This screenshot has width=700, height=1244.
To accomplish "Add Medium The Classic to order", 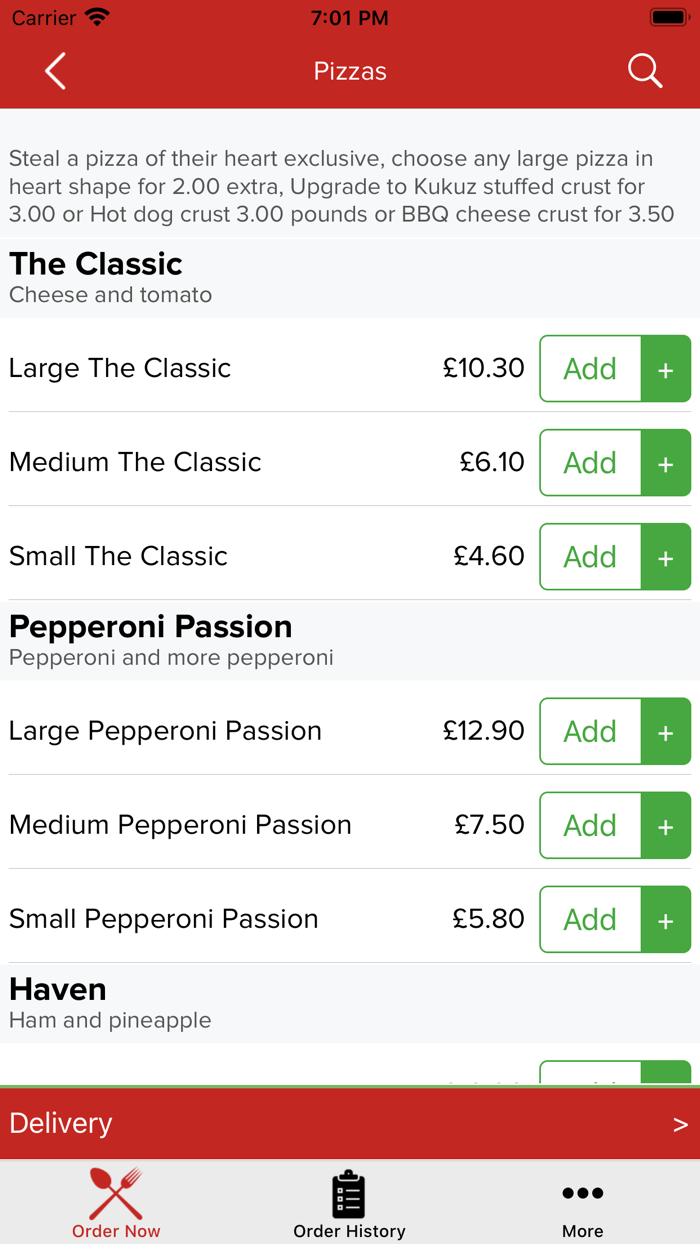I will (590, 463).
